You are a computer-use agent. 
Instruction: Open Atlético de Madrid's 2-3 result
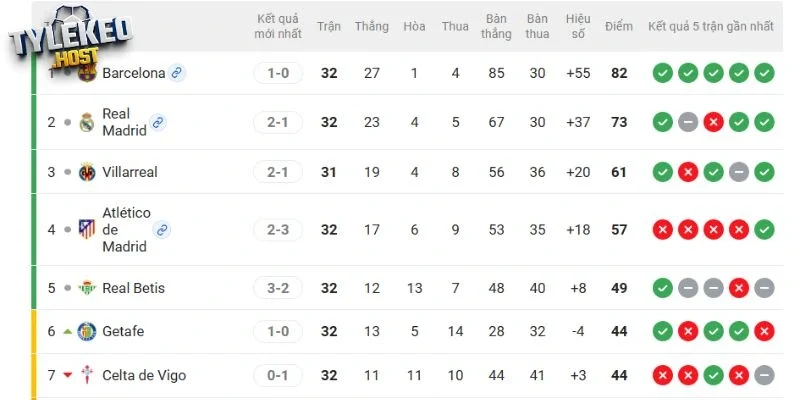[x=278, y=230]
